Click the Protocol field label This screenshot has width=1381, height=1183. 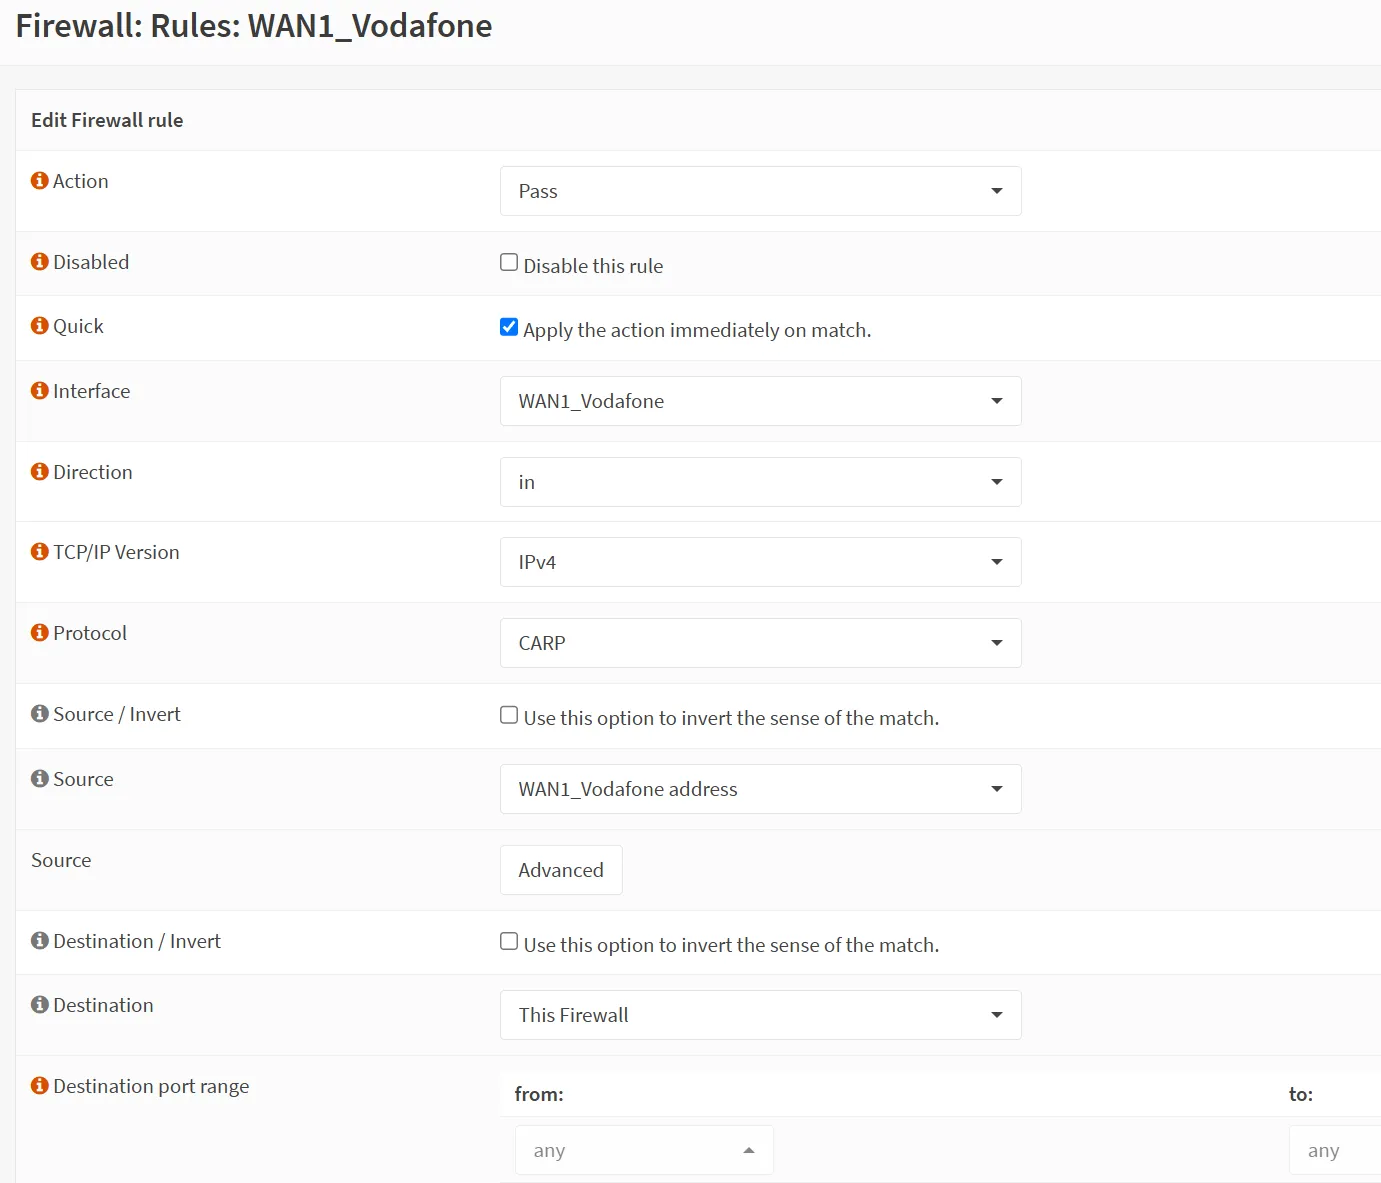tap(90, 633)
